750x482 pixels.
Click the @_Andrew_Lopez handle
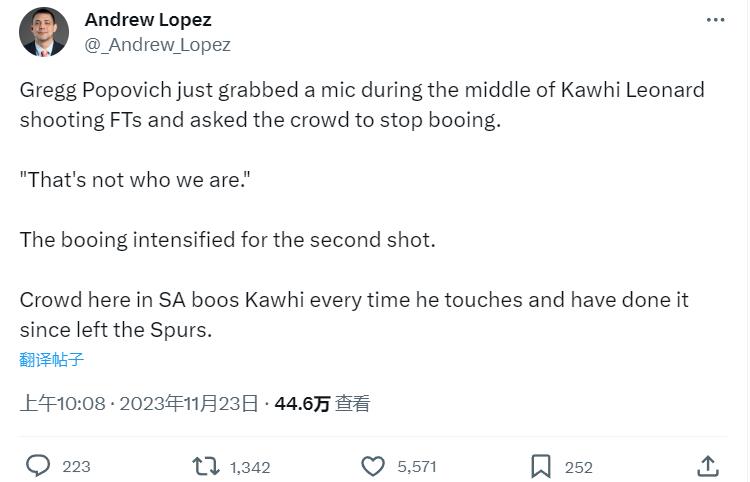click(x=158, y=45)
